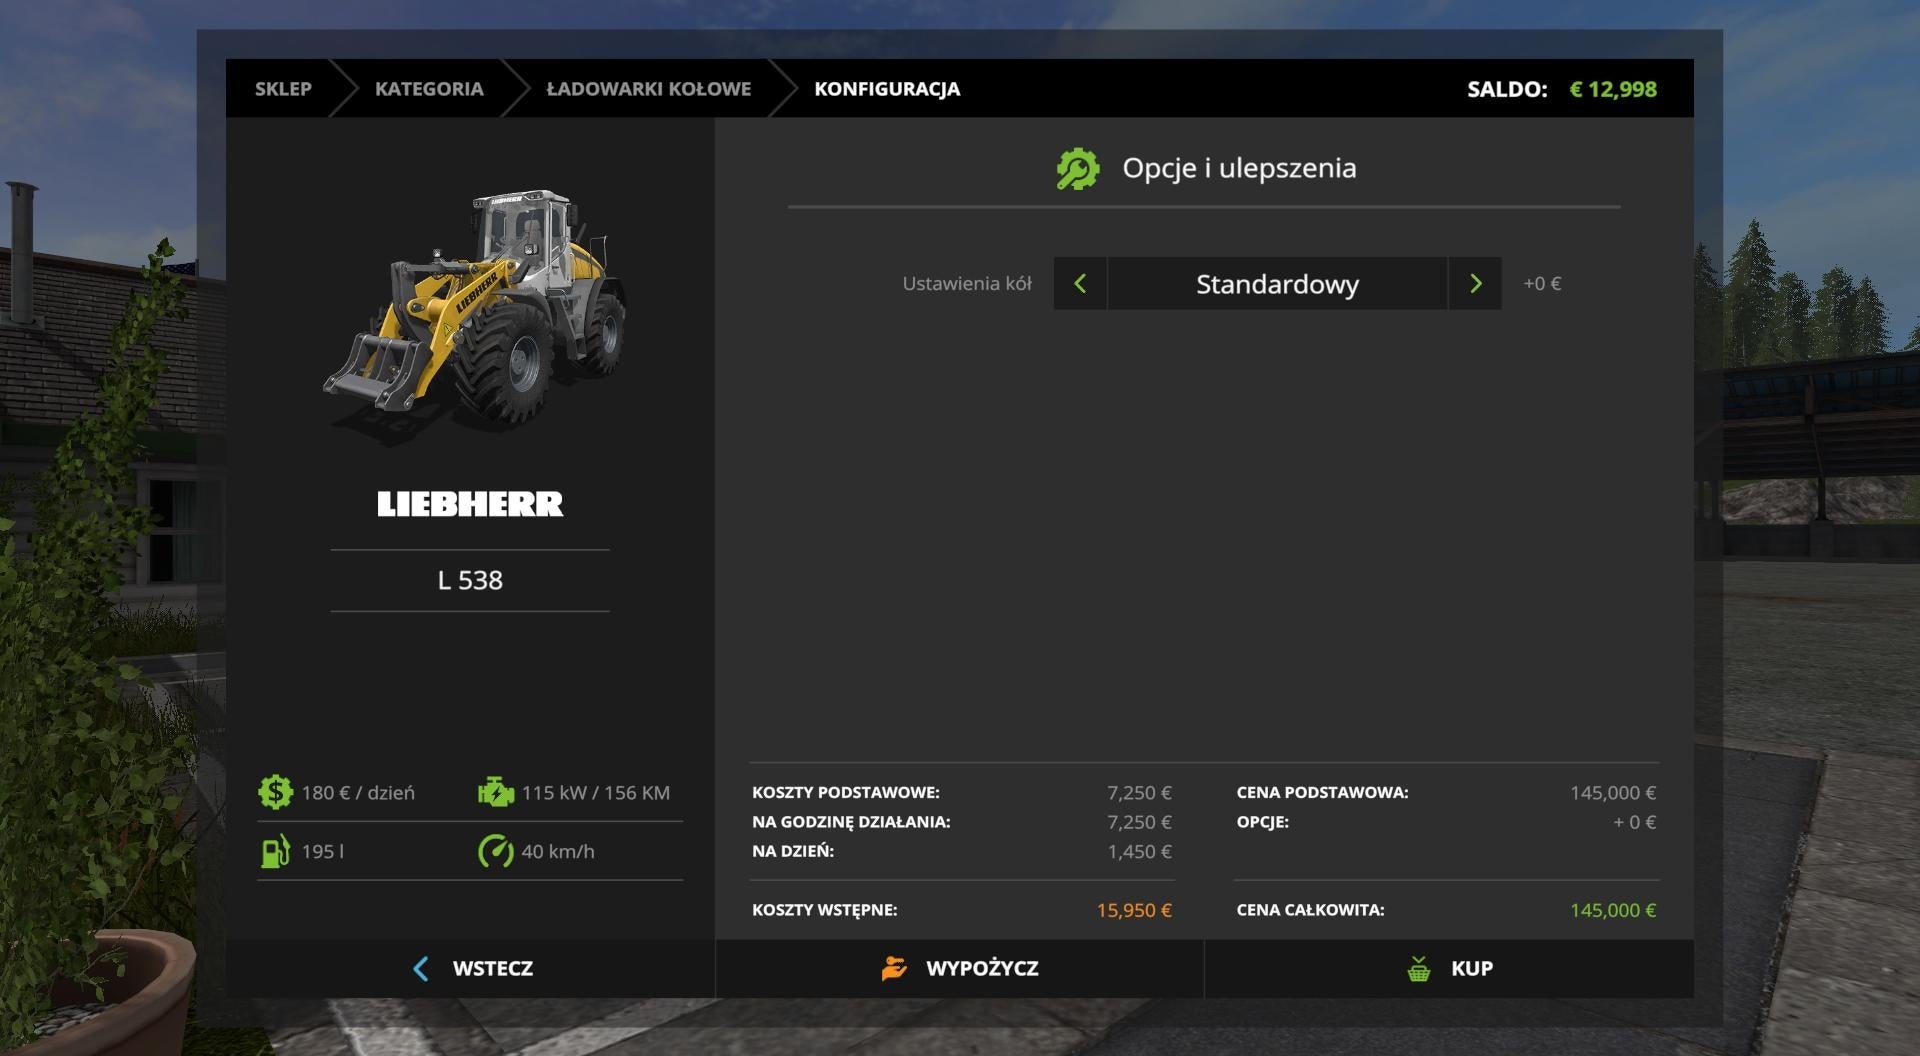Image resolution: width=1920 pixels, height=1056 pixels.
Task: Click the Ustawienia kół label
Action: pyautogui.click(x=967, y=284)
